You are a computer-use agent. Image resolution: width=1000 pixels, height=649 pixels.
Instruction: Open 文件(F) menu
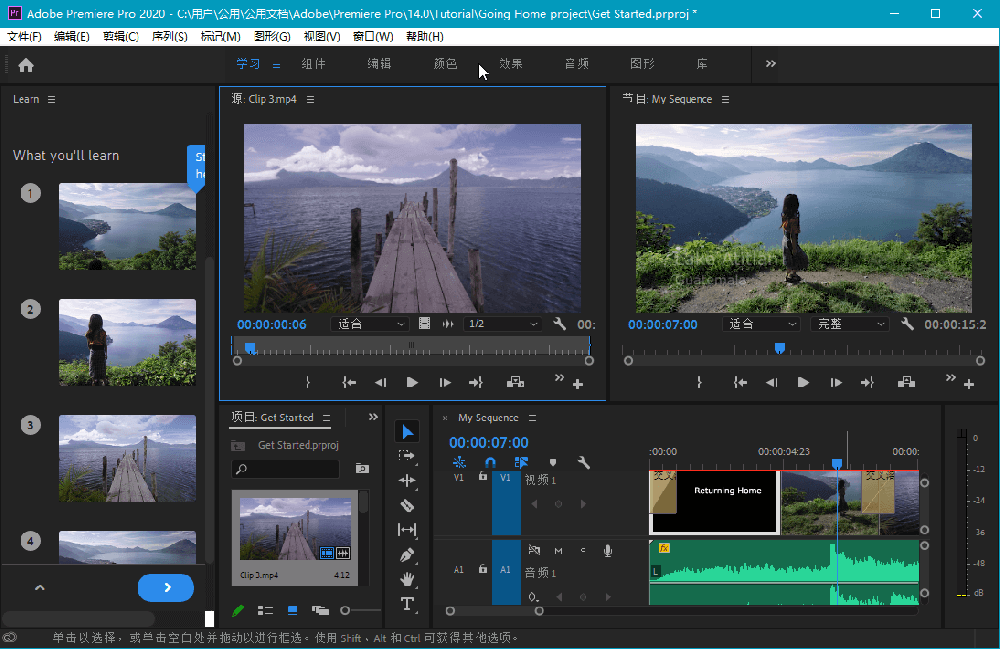coord(24,36)
